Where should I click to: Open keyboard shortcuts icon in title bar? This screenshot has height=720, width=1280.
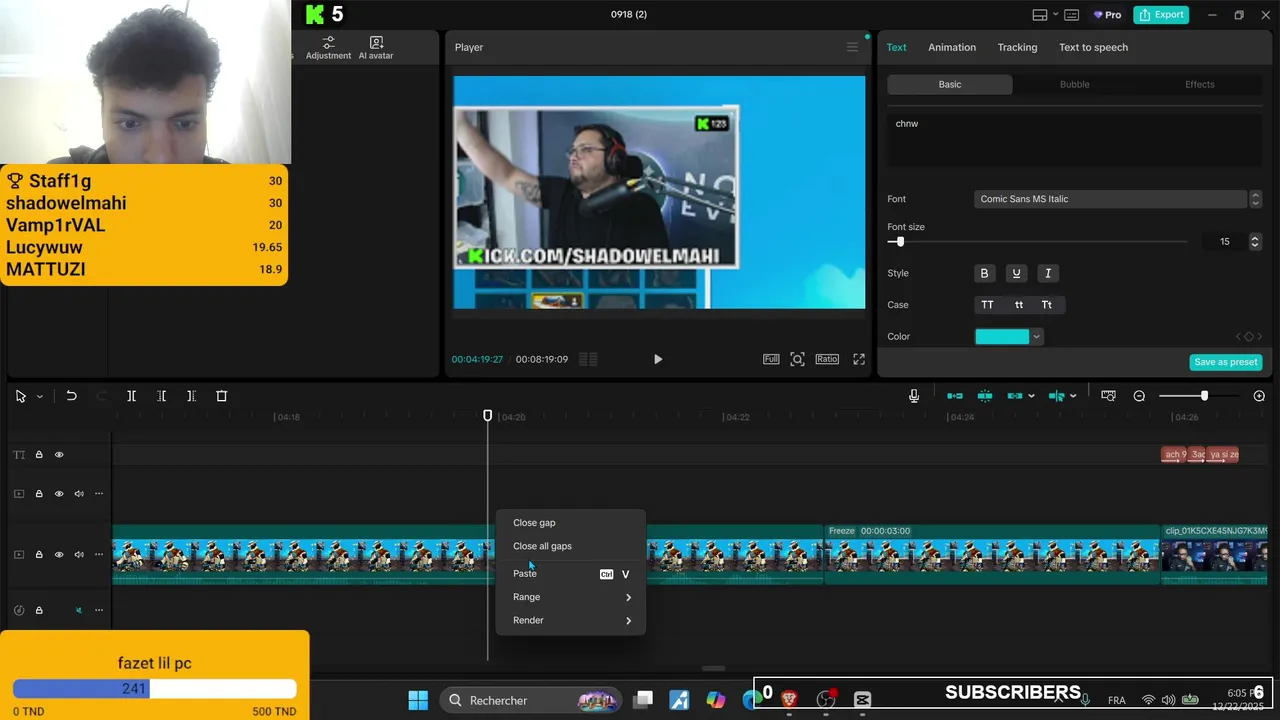(x=1072, y=15)
